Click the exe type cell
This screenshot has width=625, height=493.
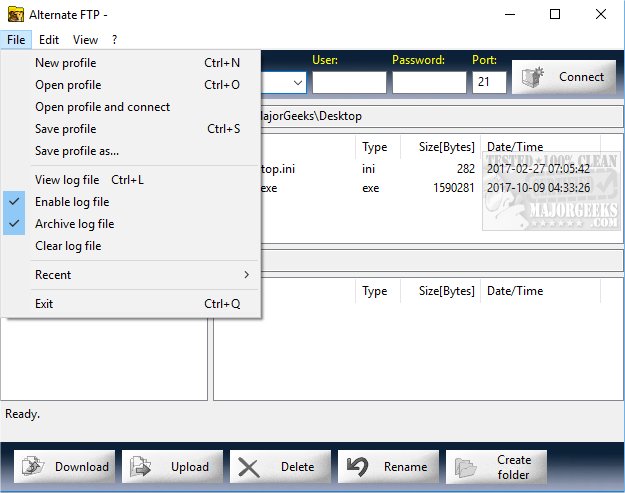(x=371, y=188)
